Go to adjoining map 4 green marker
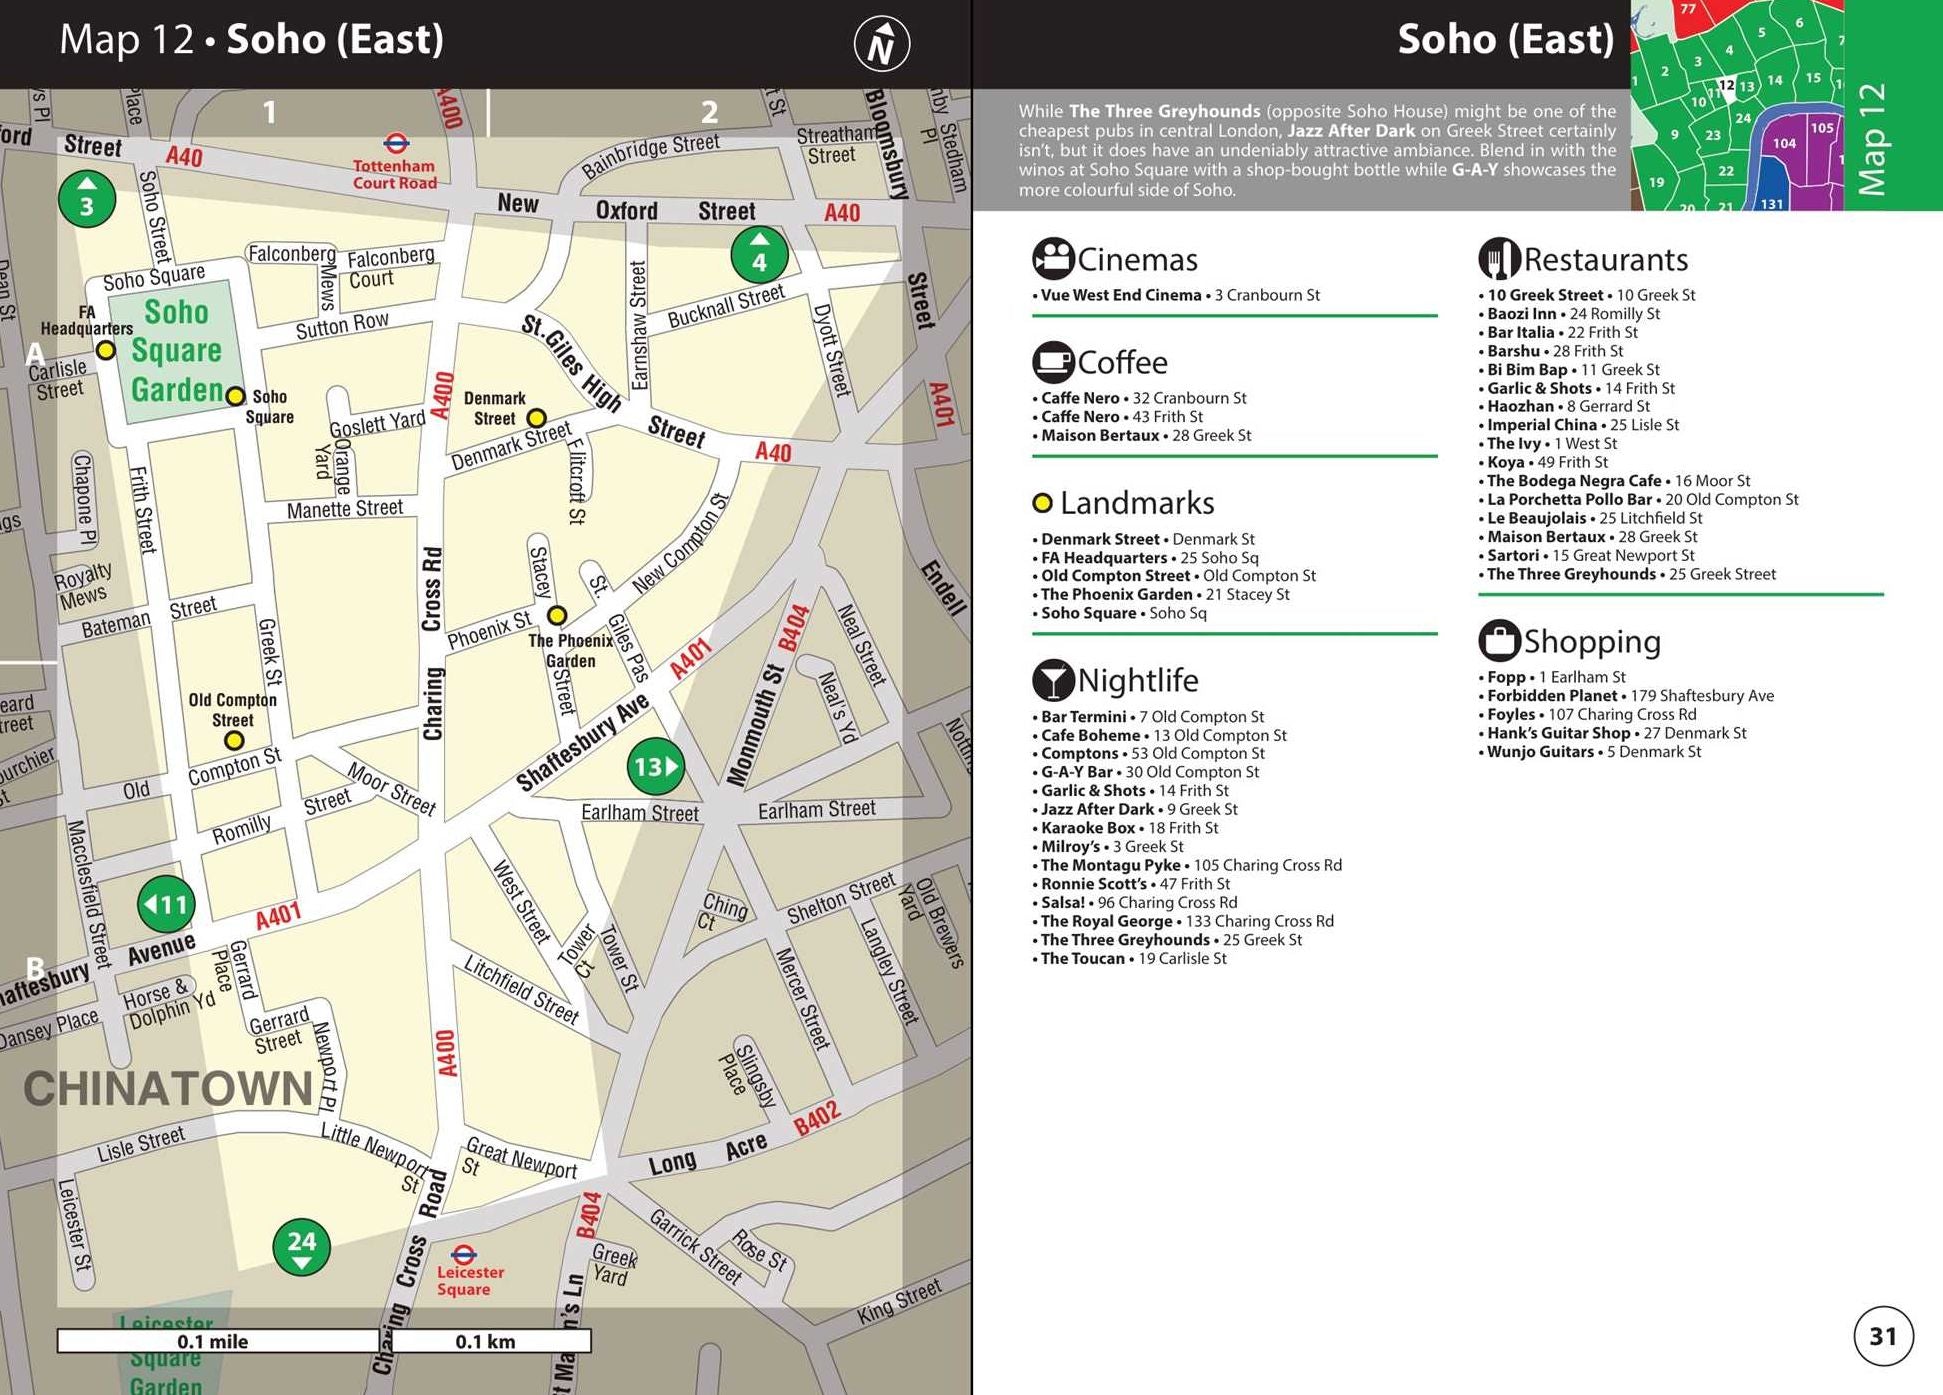Viewport: 1943px width, 1395px height. point(759,255)
